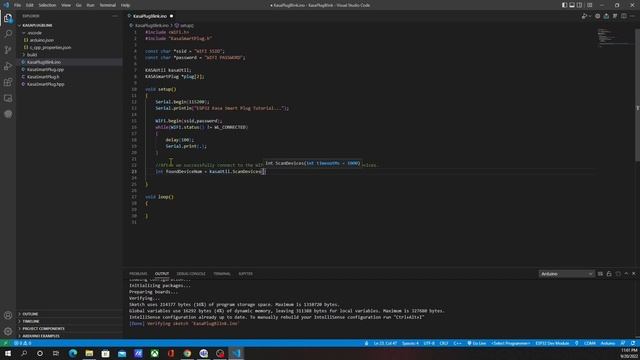Toggle output auto-scroll lock
640x360 pixels.
click(609, 274)
